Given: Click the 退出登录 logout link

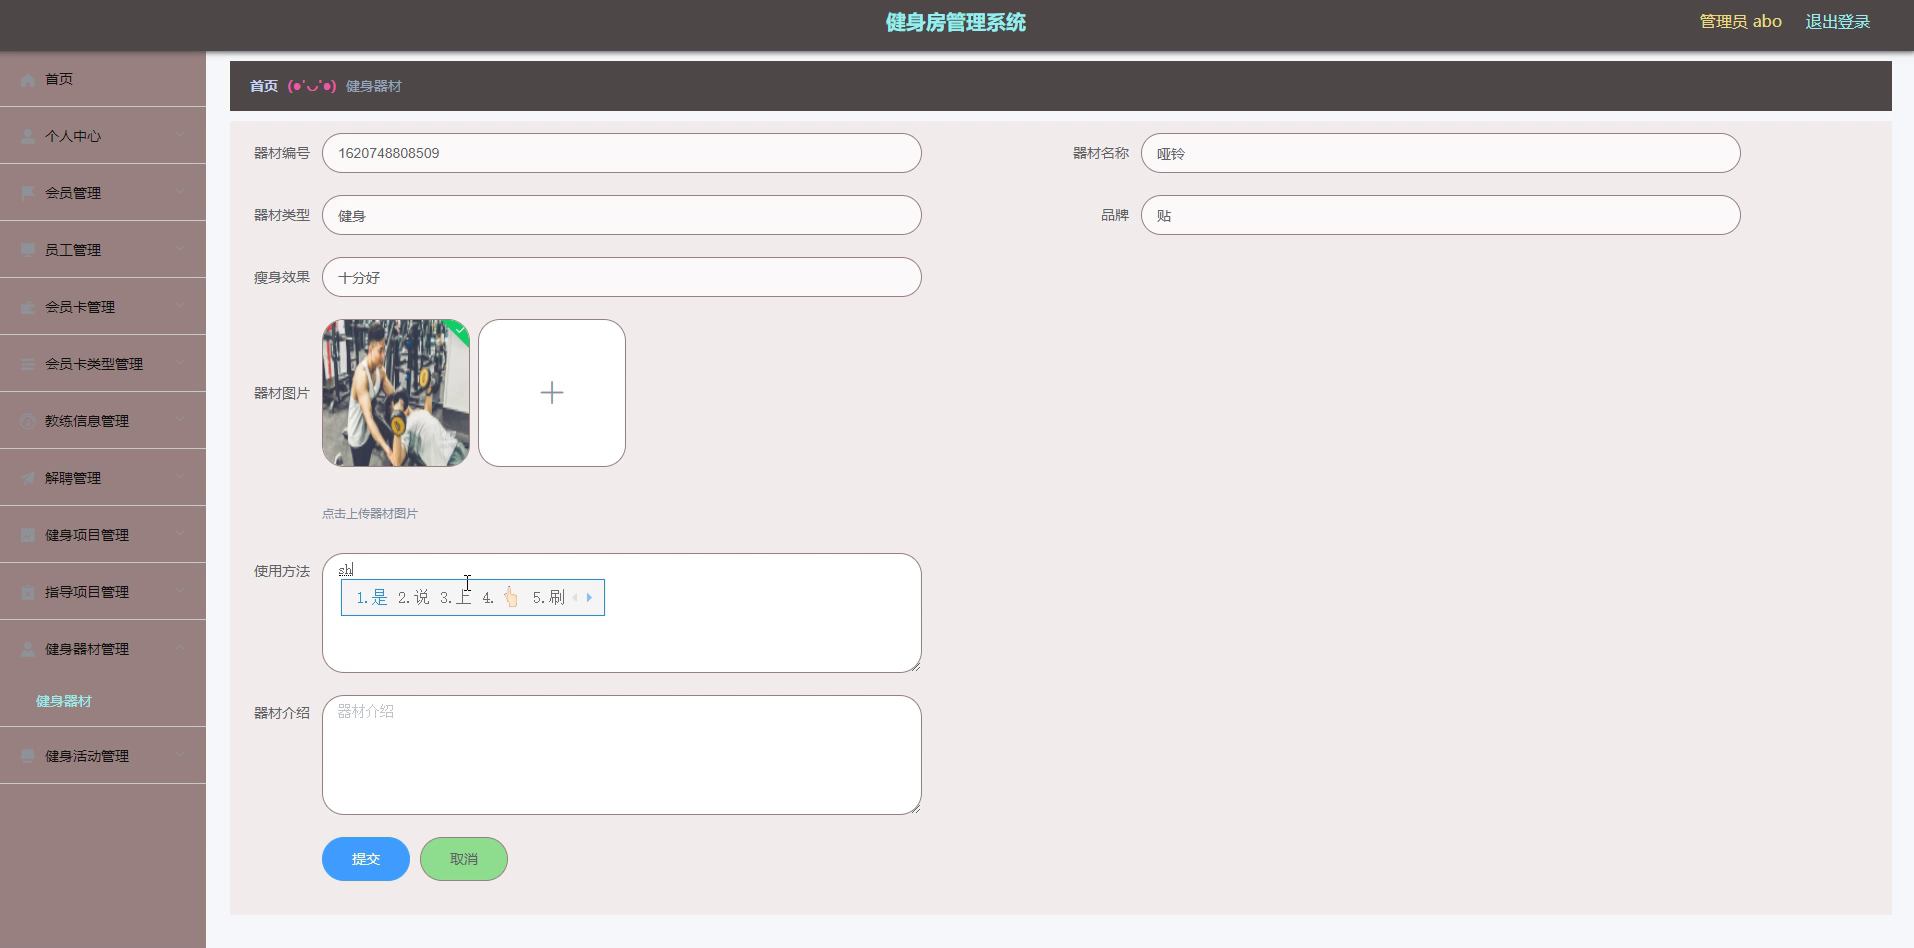Looking at the screenshot, I should click(x=1838, y=22).
